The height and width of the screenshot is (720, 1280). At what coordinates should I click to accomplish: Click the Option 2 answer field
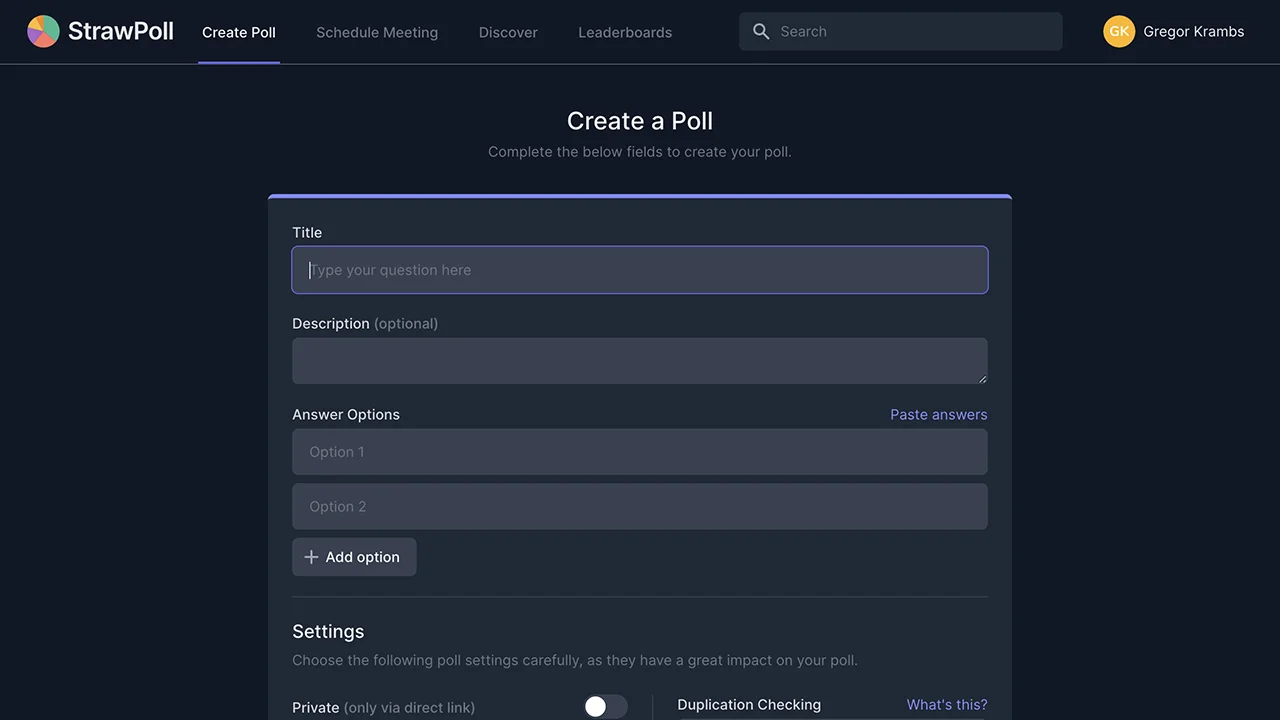(640, 506)
